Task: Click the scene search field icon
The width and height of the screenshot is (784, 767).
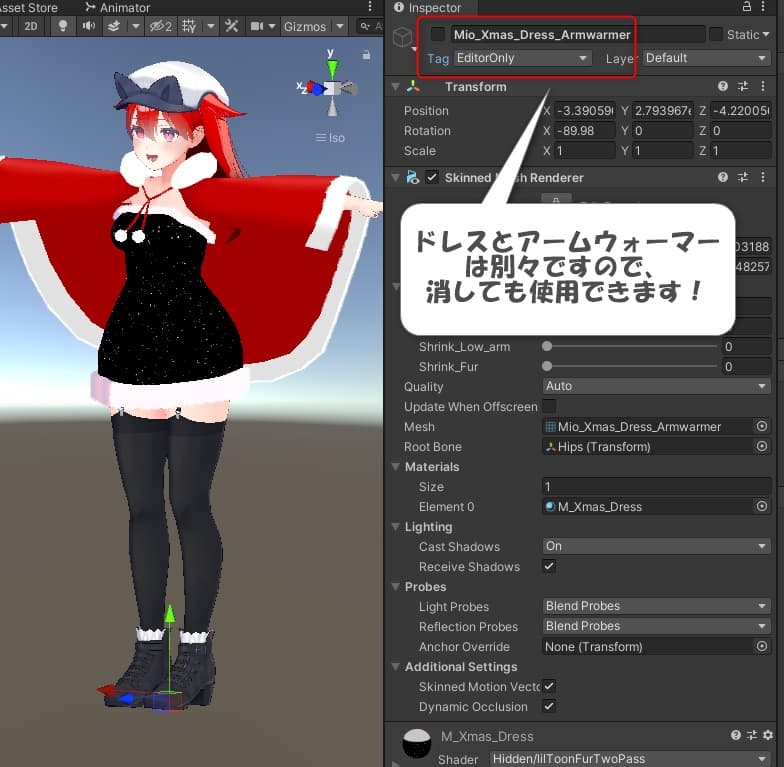Action: coord(366,26)
